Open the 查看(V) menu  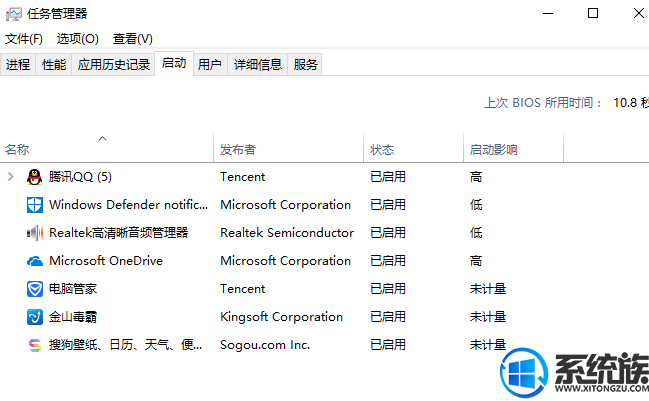(132, 39)
